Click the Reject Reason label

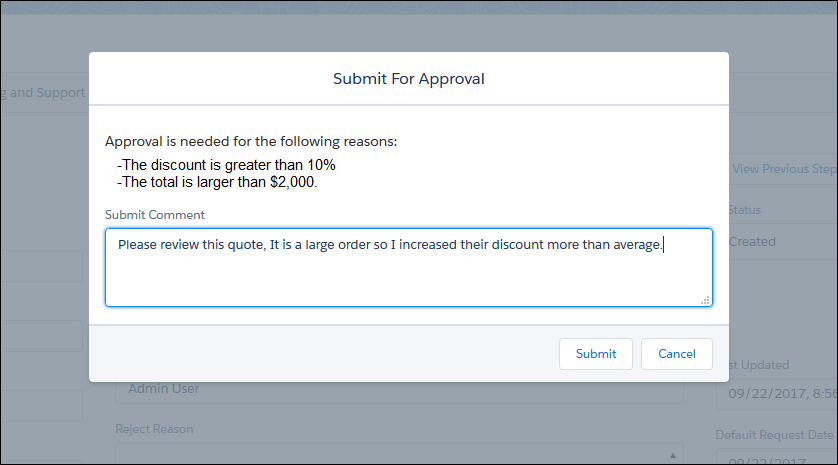click(154, 429)
